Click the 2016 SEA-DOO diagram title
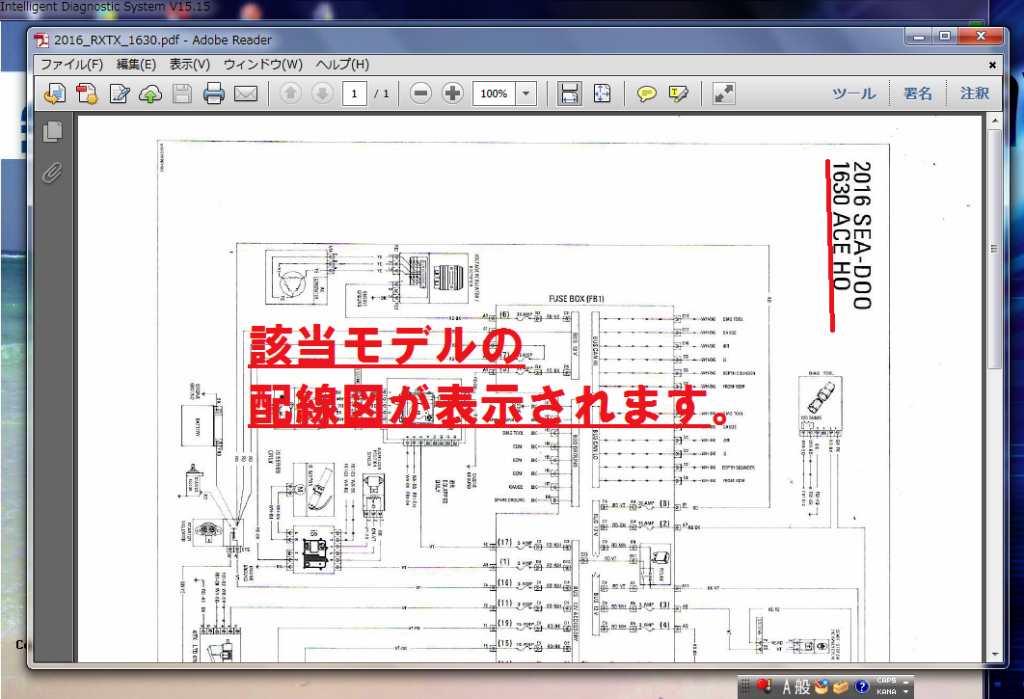The image size is (1024, 699). click(862, 235)
